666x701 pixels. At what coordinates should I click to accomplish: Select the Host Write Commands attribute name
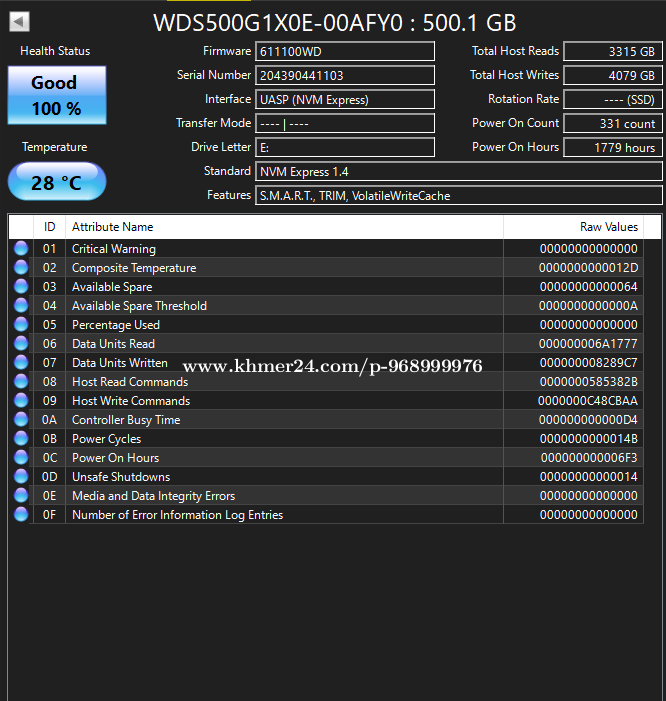[131, 401]
